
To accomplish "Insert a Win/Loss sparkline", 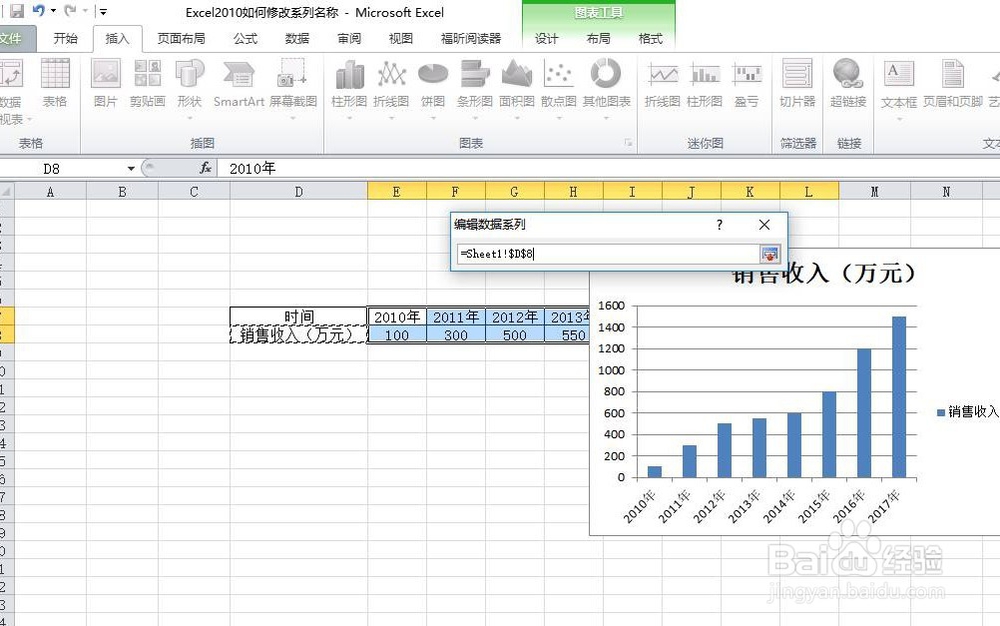I will click(x=748, y=85).
